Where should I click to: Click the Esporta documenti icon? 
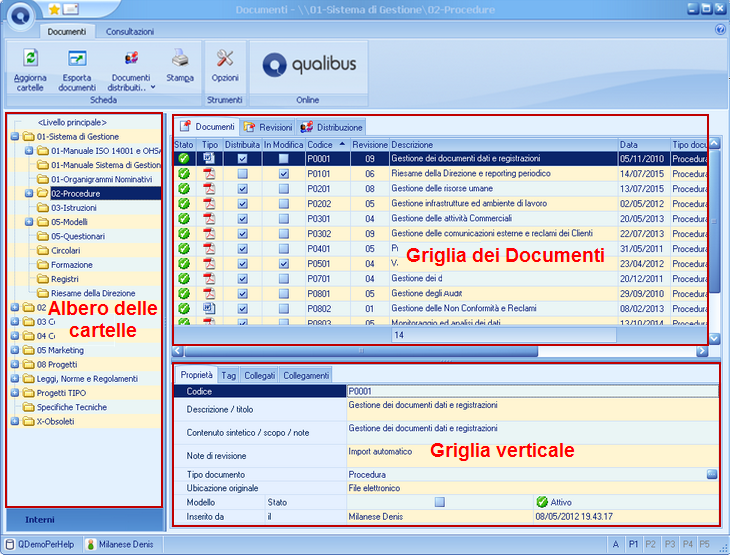coord(77,58)
